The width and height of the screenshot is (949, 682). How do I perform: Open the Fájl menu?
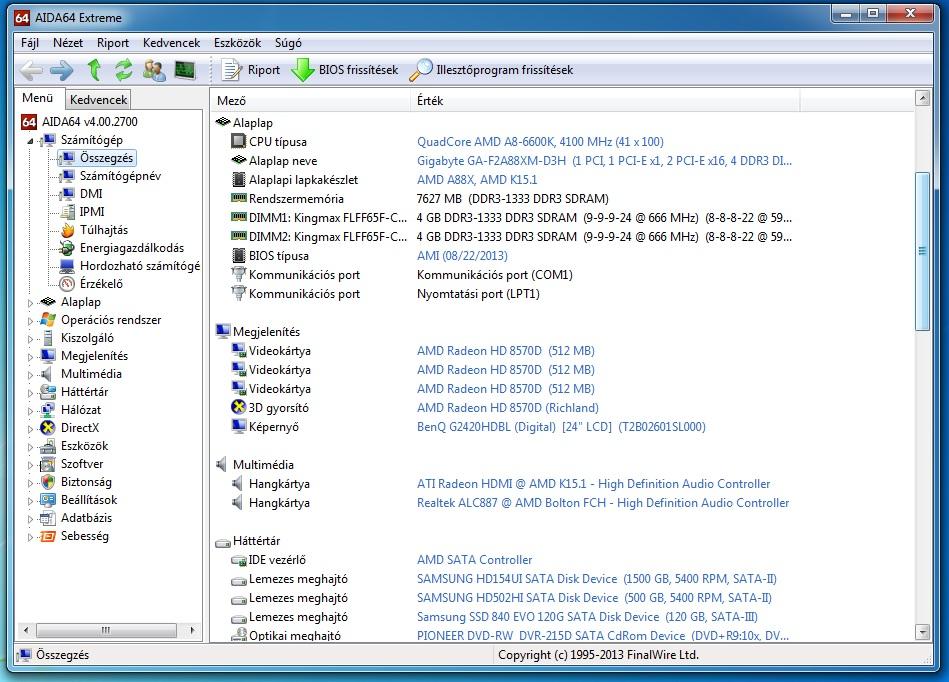click(x=30, y=43)
